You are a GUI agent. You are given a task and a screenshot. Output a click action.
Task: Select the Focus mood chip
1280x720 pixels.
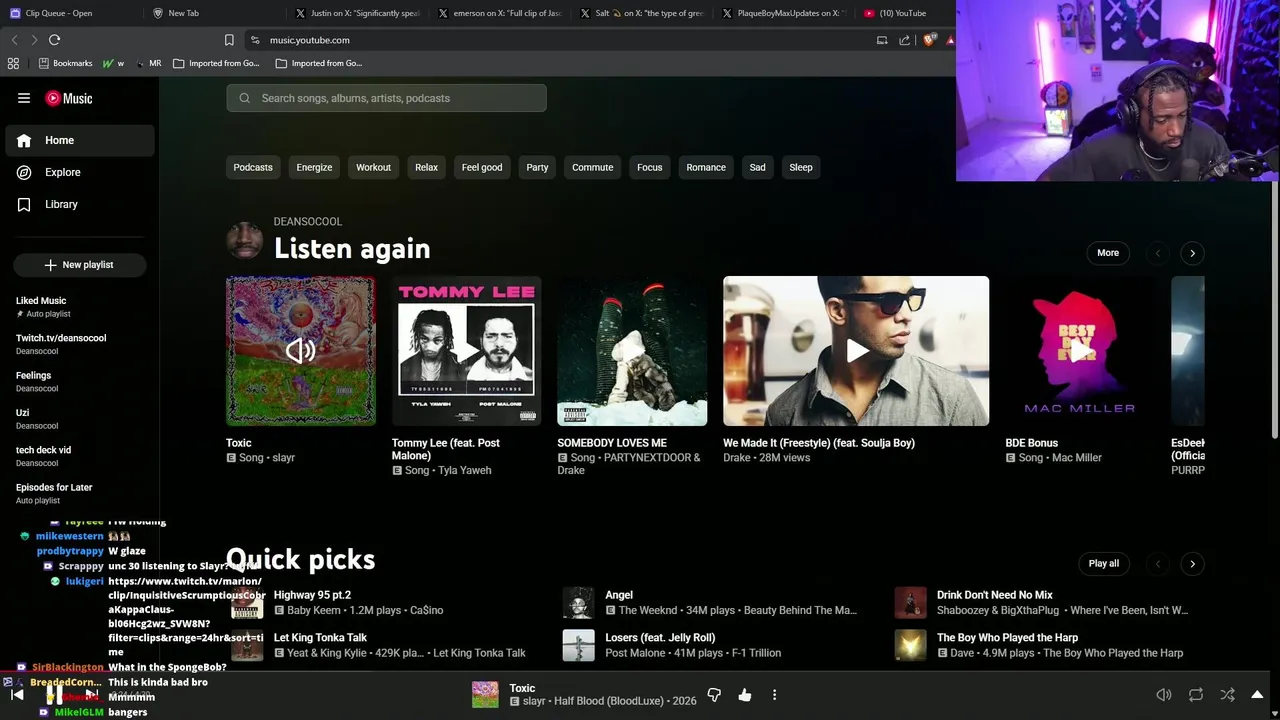(x=649, y=167)
